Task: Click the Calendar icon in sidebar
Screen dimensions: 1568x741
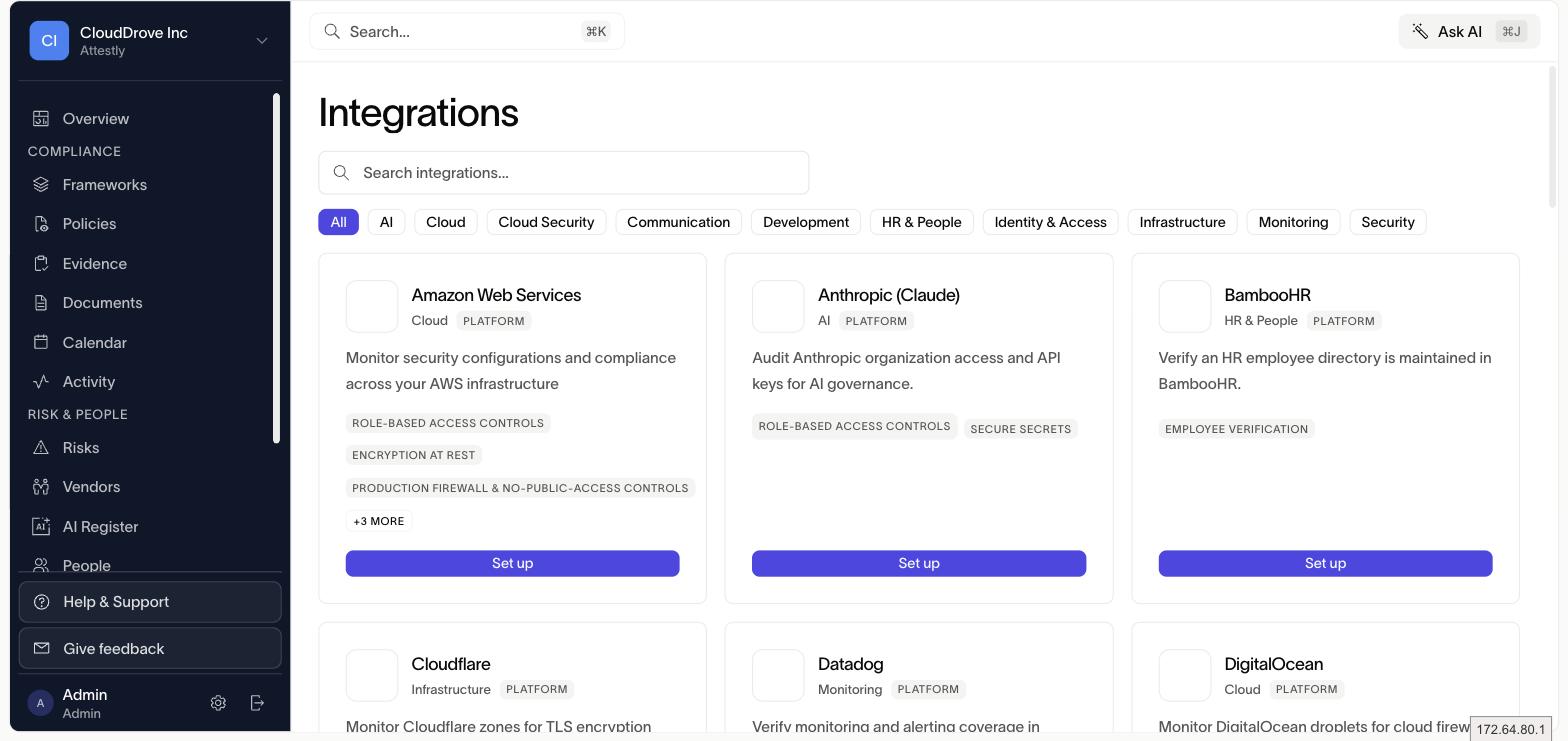Action: (x=41, y=342)
